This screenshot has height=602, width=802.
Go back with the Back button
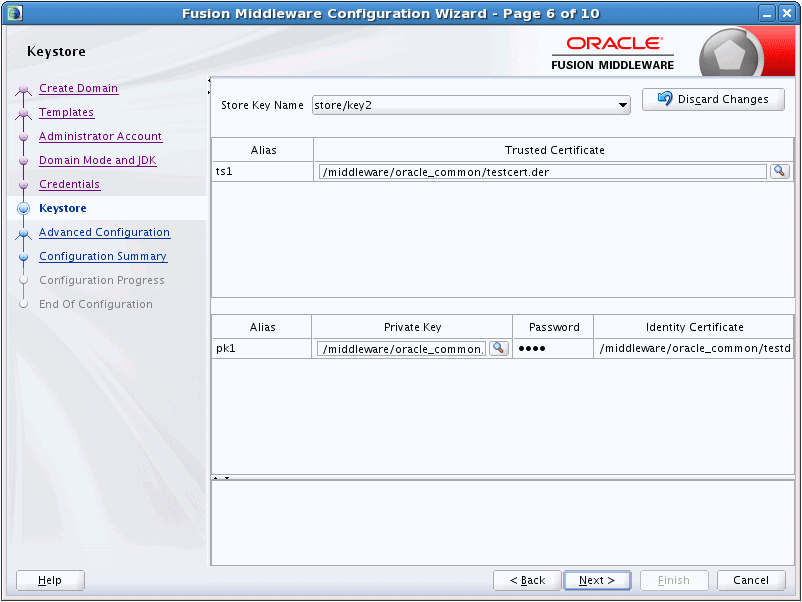pyautogui.click(x=527, y=580)
